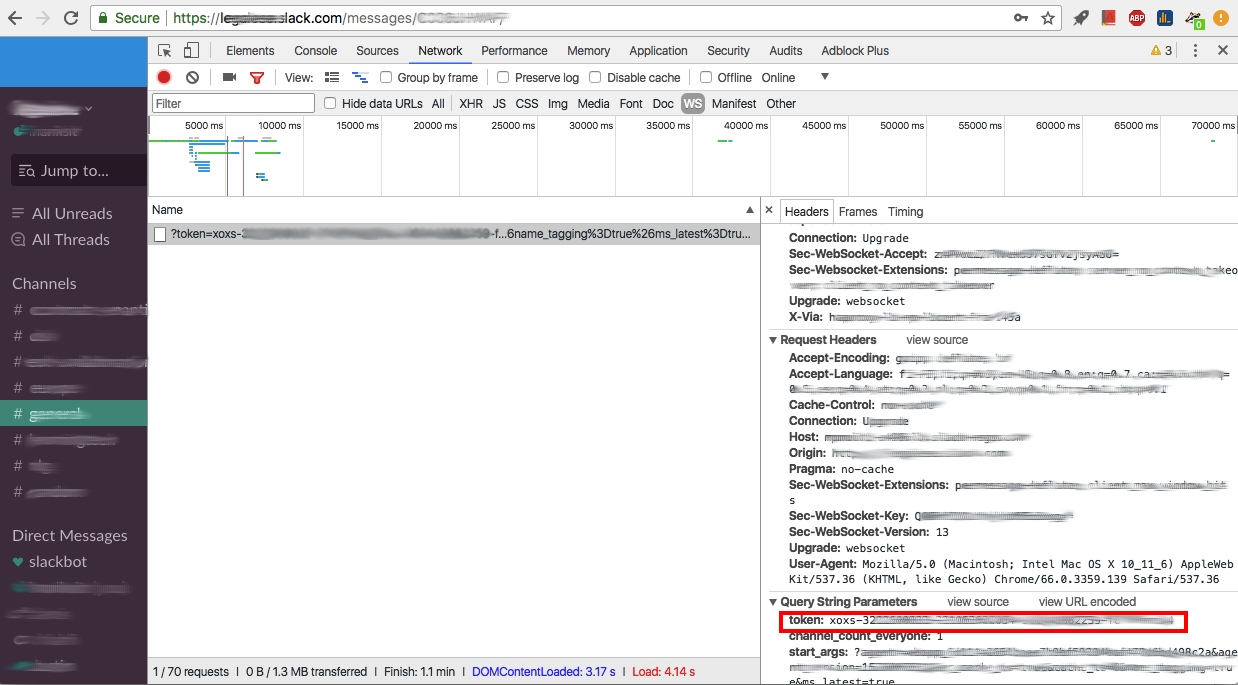Select the XHR filter type
This screenshot has height=685, width=1238.
[471, 103]
